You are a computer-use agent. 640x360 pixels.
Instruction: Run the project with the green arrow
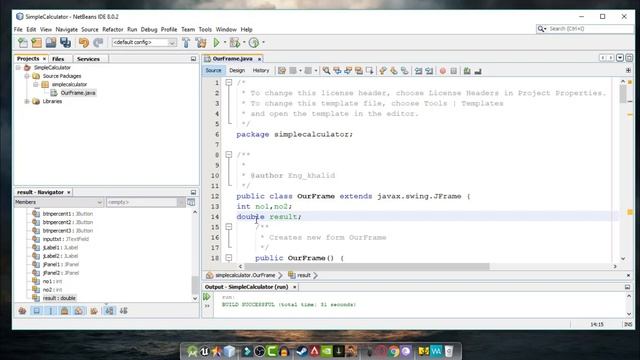click(216, 42)
